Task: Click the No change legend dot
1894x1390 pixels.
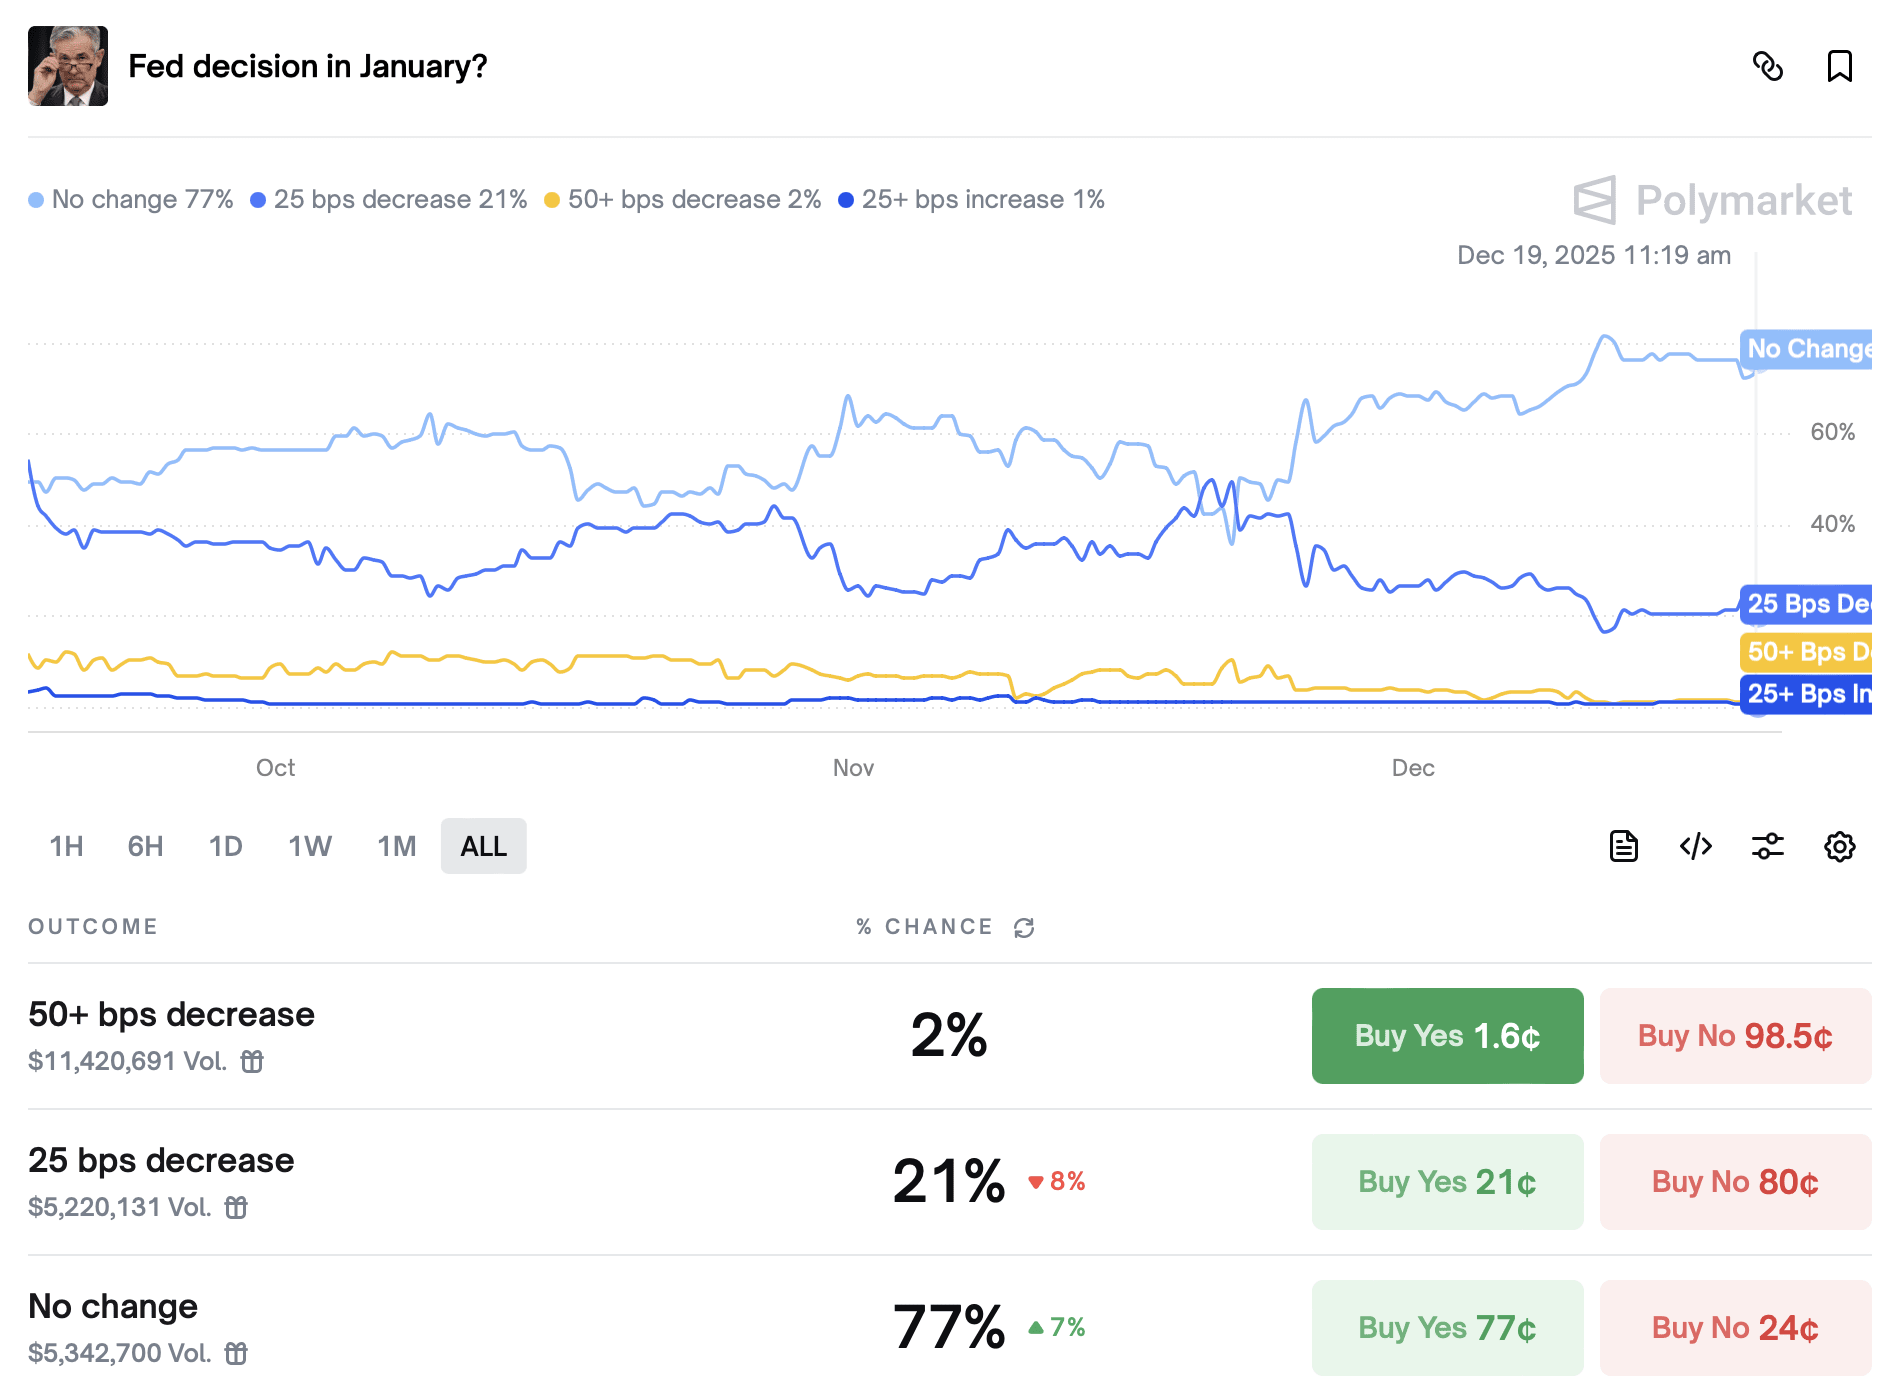Action: [36, 200]
